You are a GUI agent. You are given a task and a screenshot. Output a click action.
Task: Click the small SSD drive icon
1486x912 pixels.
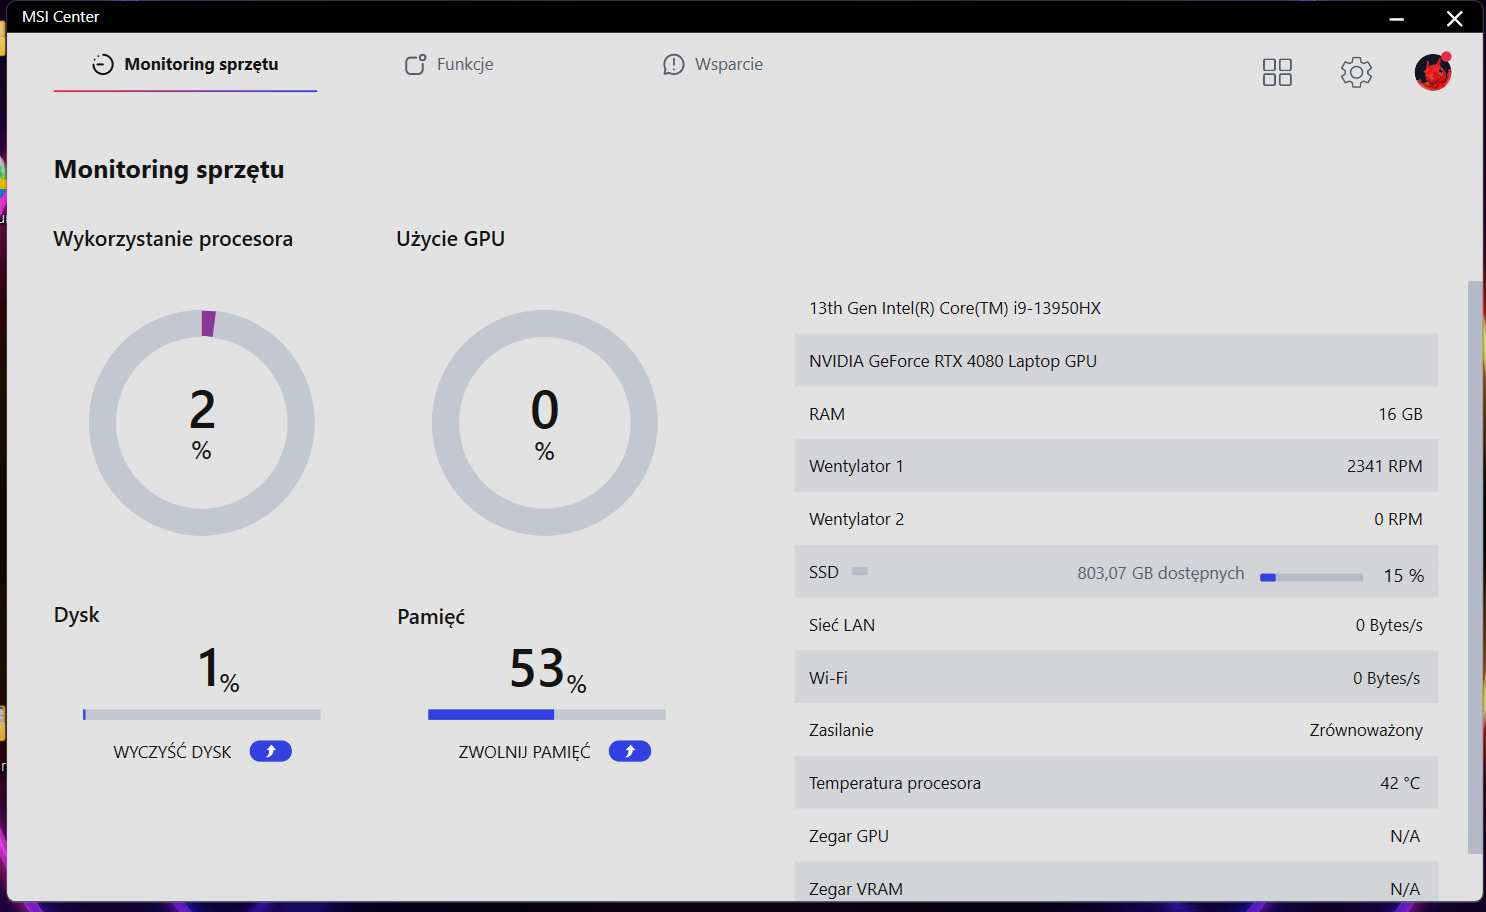tap(860, 571)
